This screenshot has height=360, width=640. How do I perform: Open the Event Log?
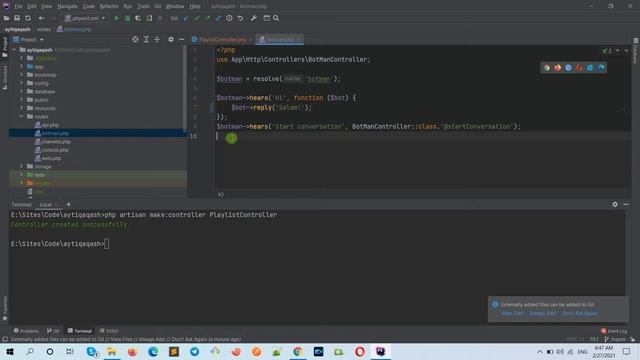tap(614, 331)
